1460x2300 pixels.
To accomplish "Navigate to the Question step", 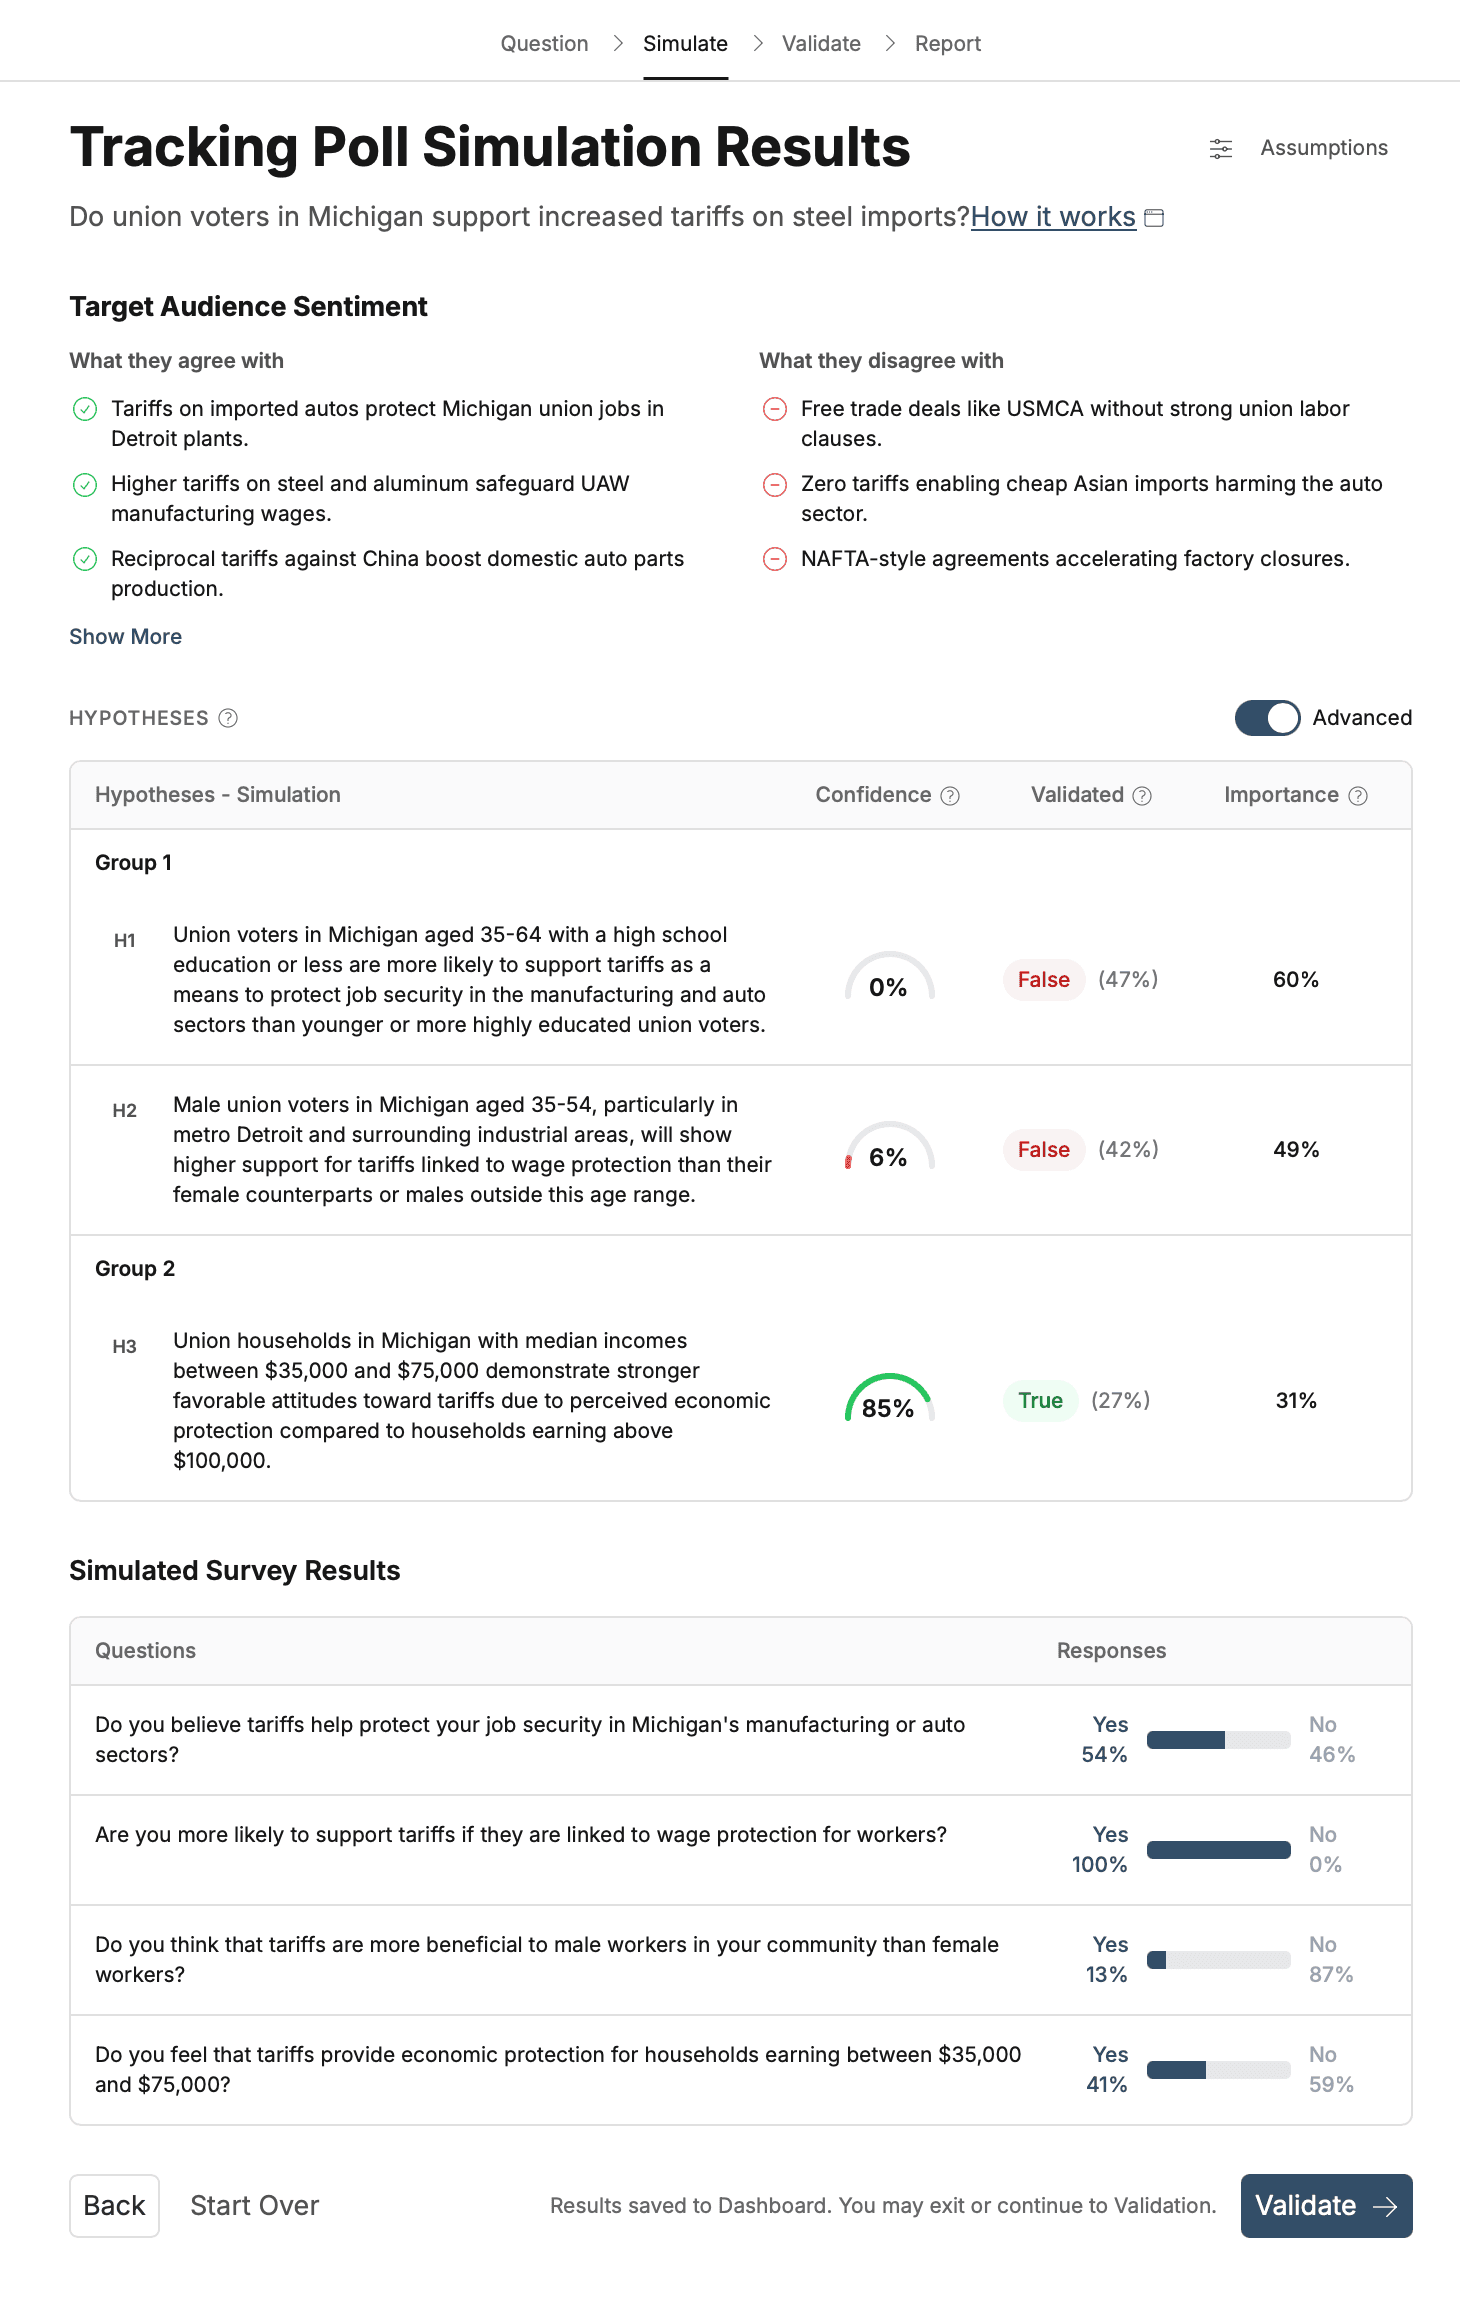I will (544, 43).
